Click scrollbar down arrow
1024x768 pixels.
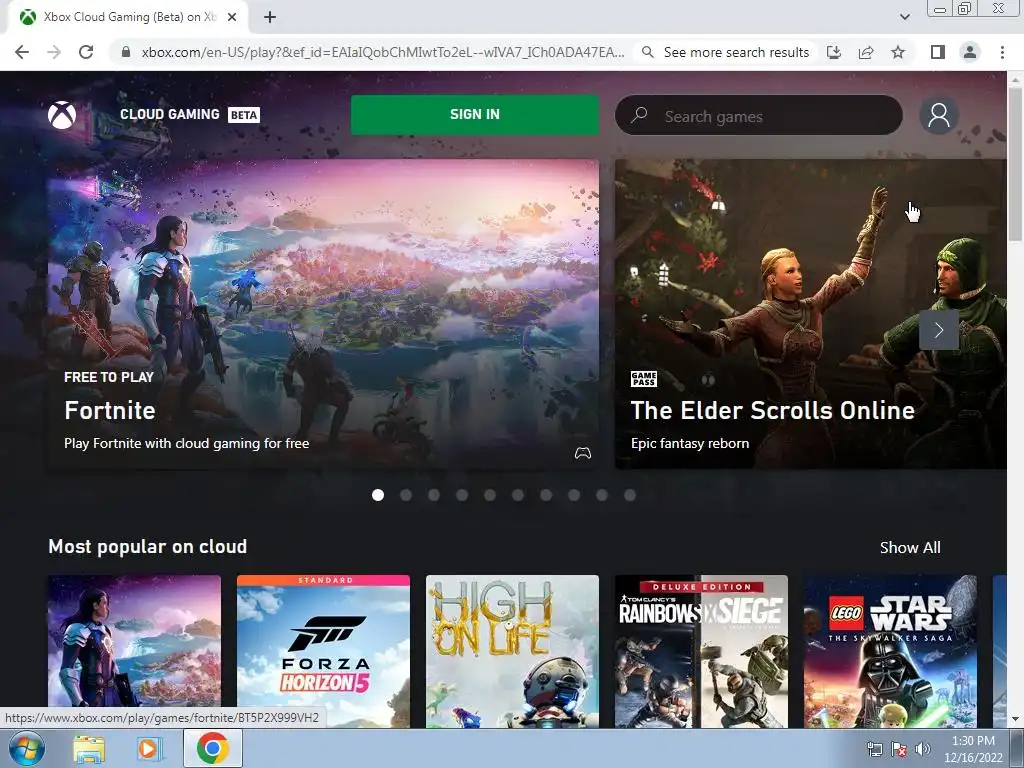[x=1016, y=719]
